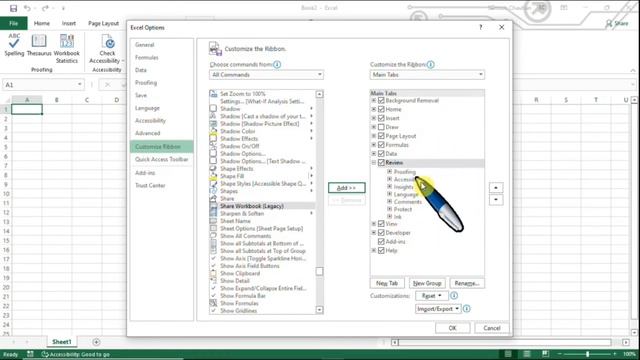640x360 pixels.
Task: Click Check Accessibility icon
Action: pyautogui.click(x=107, y=42)
